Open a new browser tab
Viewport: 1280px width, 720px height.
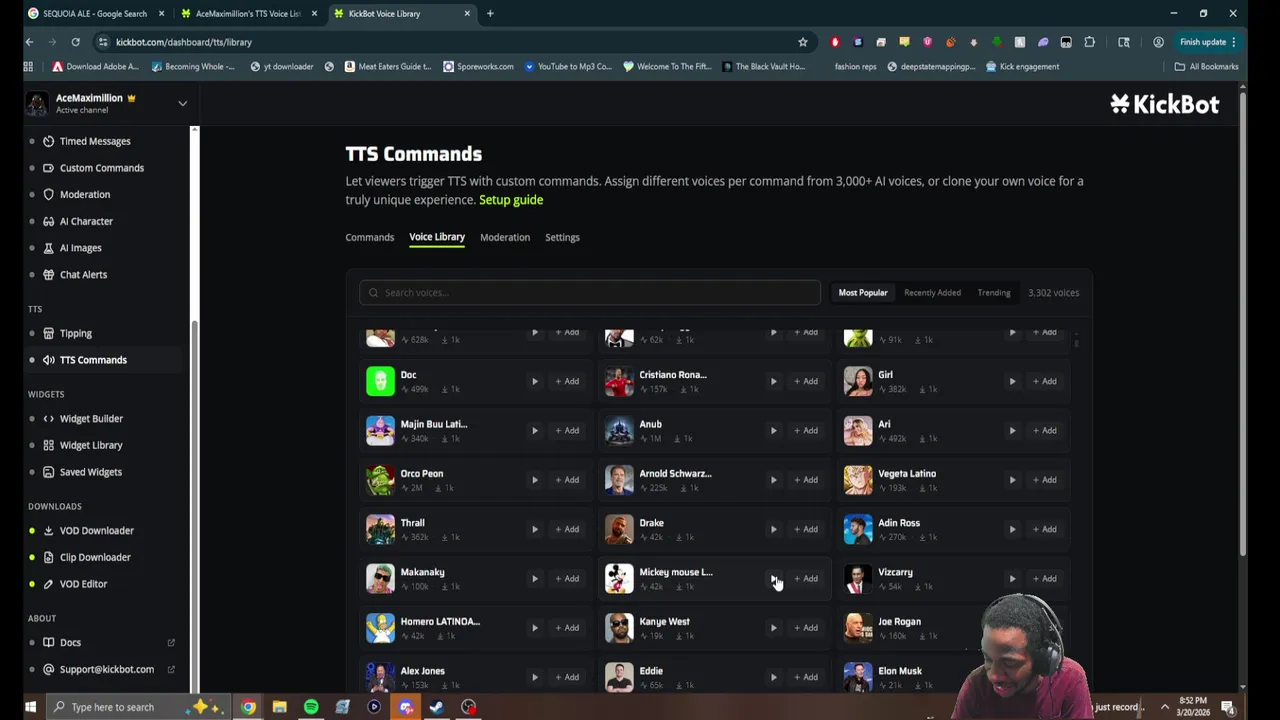[x=490, y=14]
